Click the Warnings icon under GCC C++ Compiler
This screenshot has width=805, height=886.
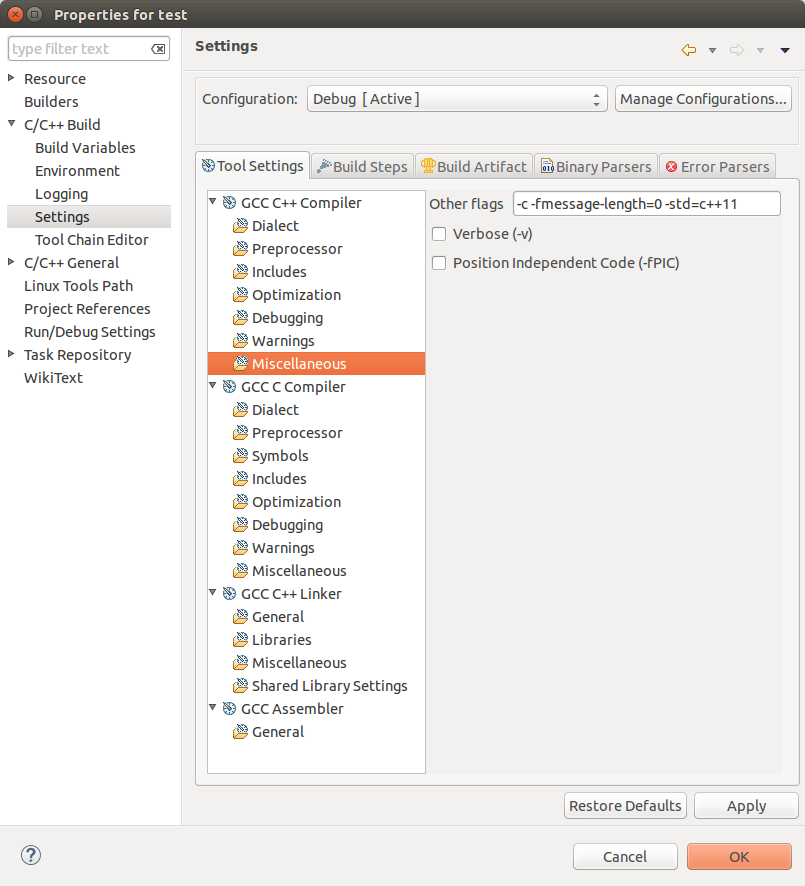[x=239, y=340]
